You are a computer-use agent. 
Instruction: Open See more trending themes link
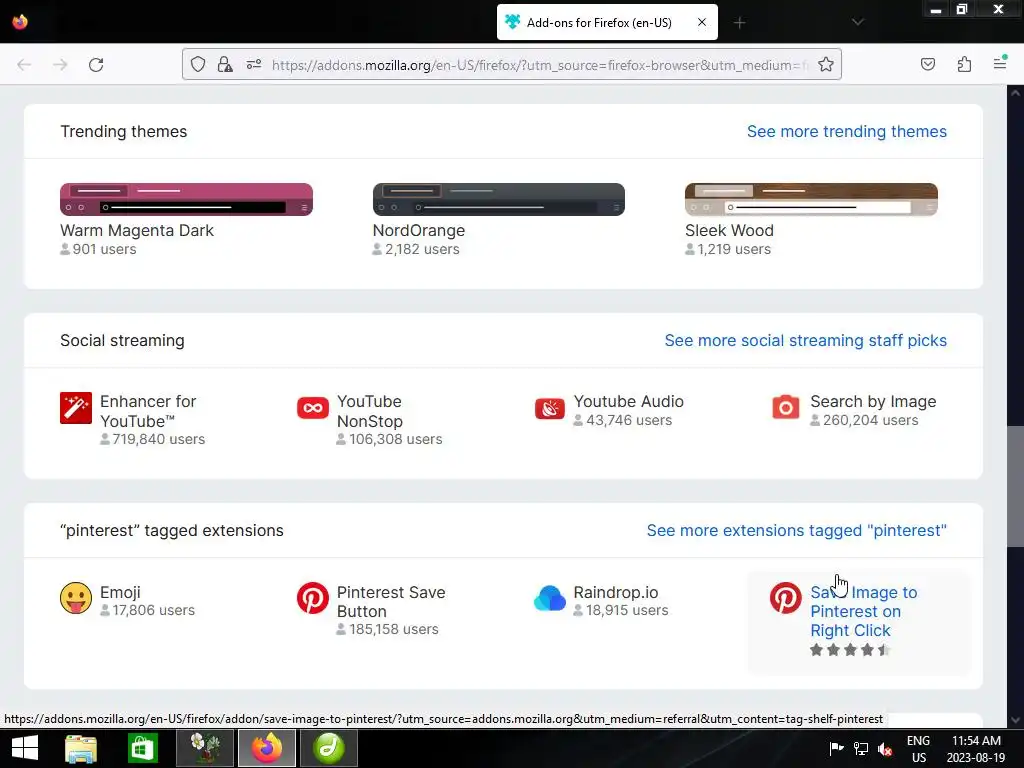click(x=846, y=131)
